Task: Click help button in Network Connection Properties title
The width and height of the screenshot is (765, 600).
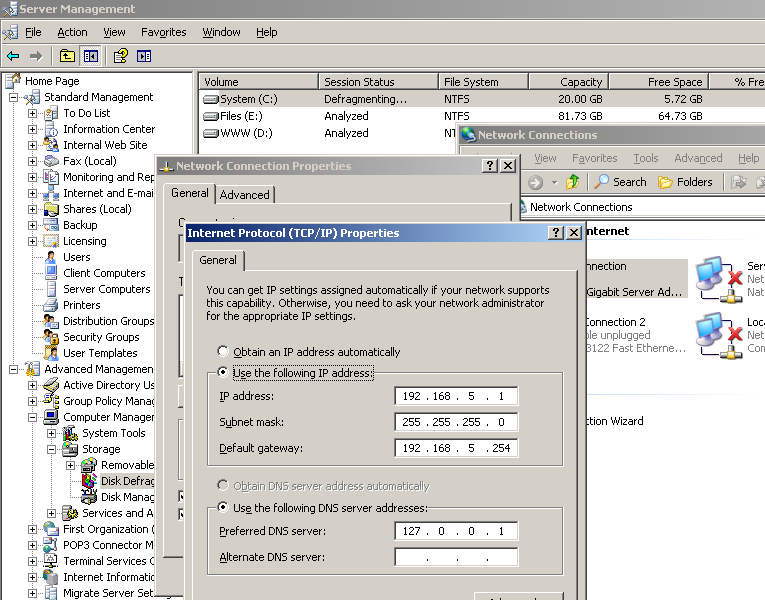Action: (x=490, y=166)
